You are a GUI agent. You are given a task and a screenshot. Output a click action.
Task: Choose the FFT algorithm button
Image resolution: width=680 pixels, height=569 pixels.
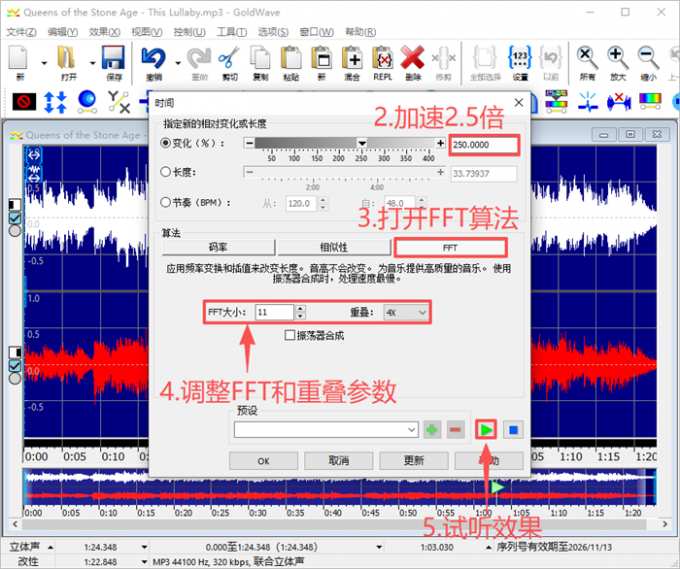coord(450,248)
